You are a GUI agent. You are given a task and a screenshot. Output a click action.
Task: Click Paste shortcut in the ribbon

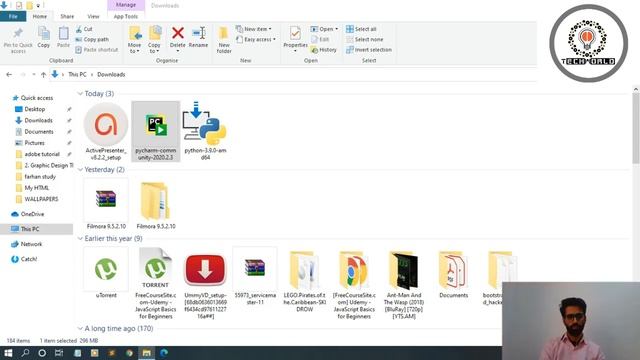pyautogui.click(x=97, y=50)
